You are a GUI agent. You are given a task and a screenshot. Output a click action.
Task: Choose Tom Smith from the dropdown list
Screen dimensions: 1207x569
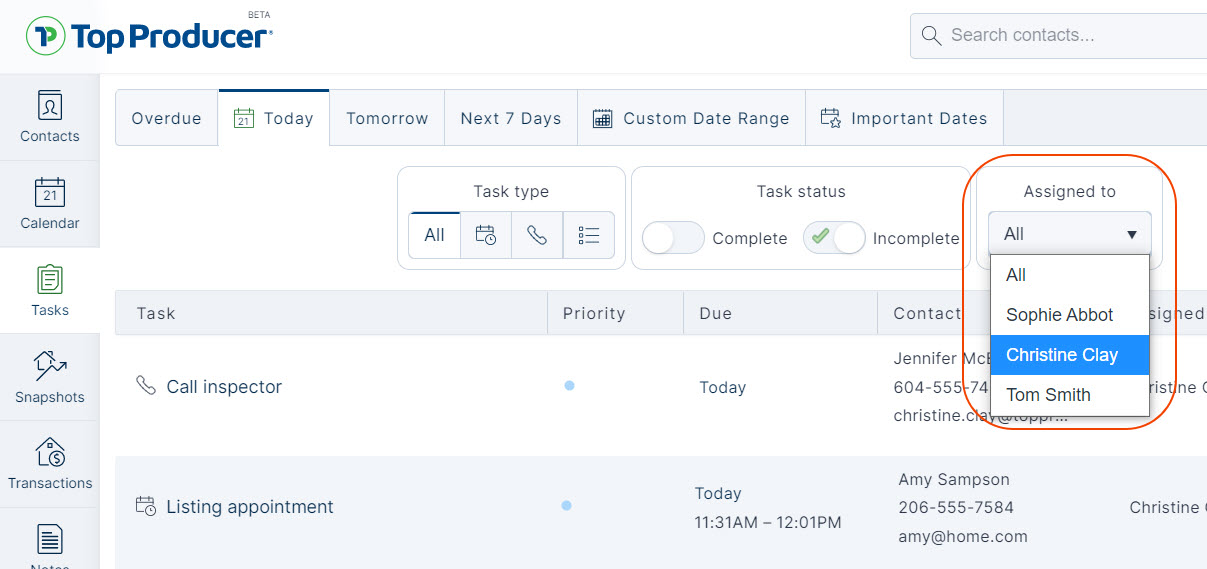click(x=1069, y=395)
